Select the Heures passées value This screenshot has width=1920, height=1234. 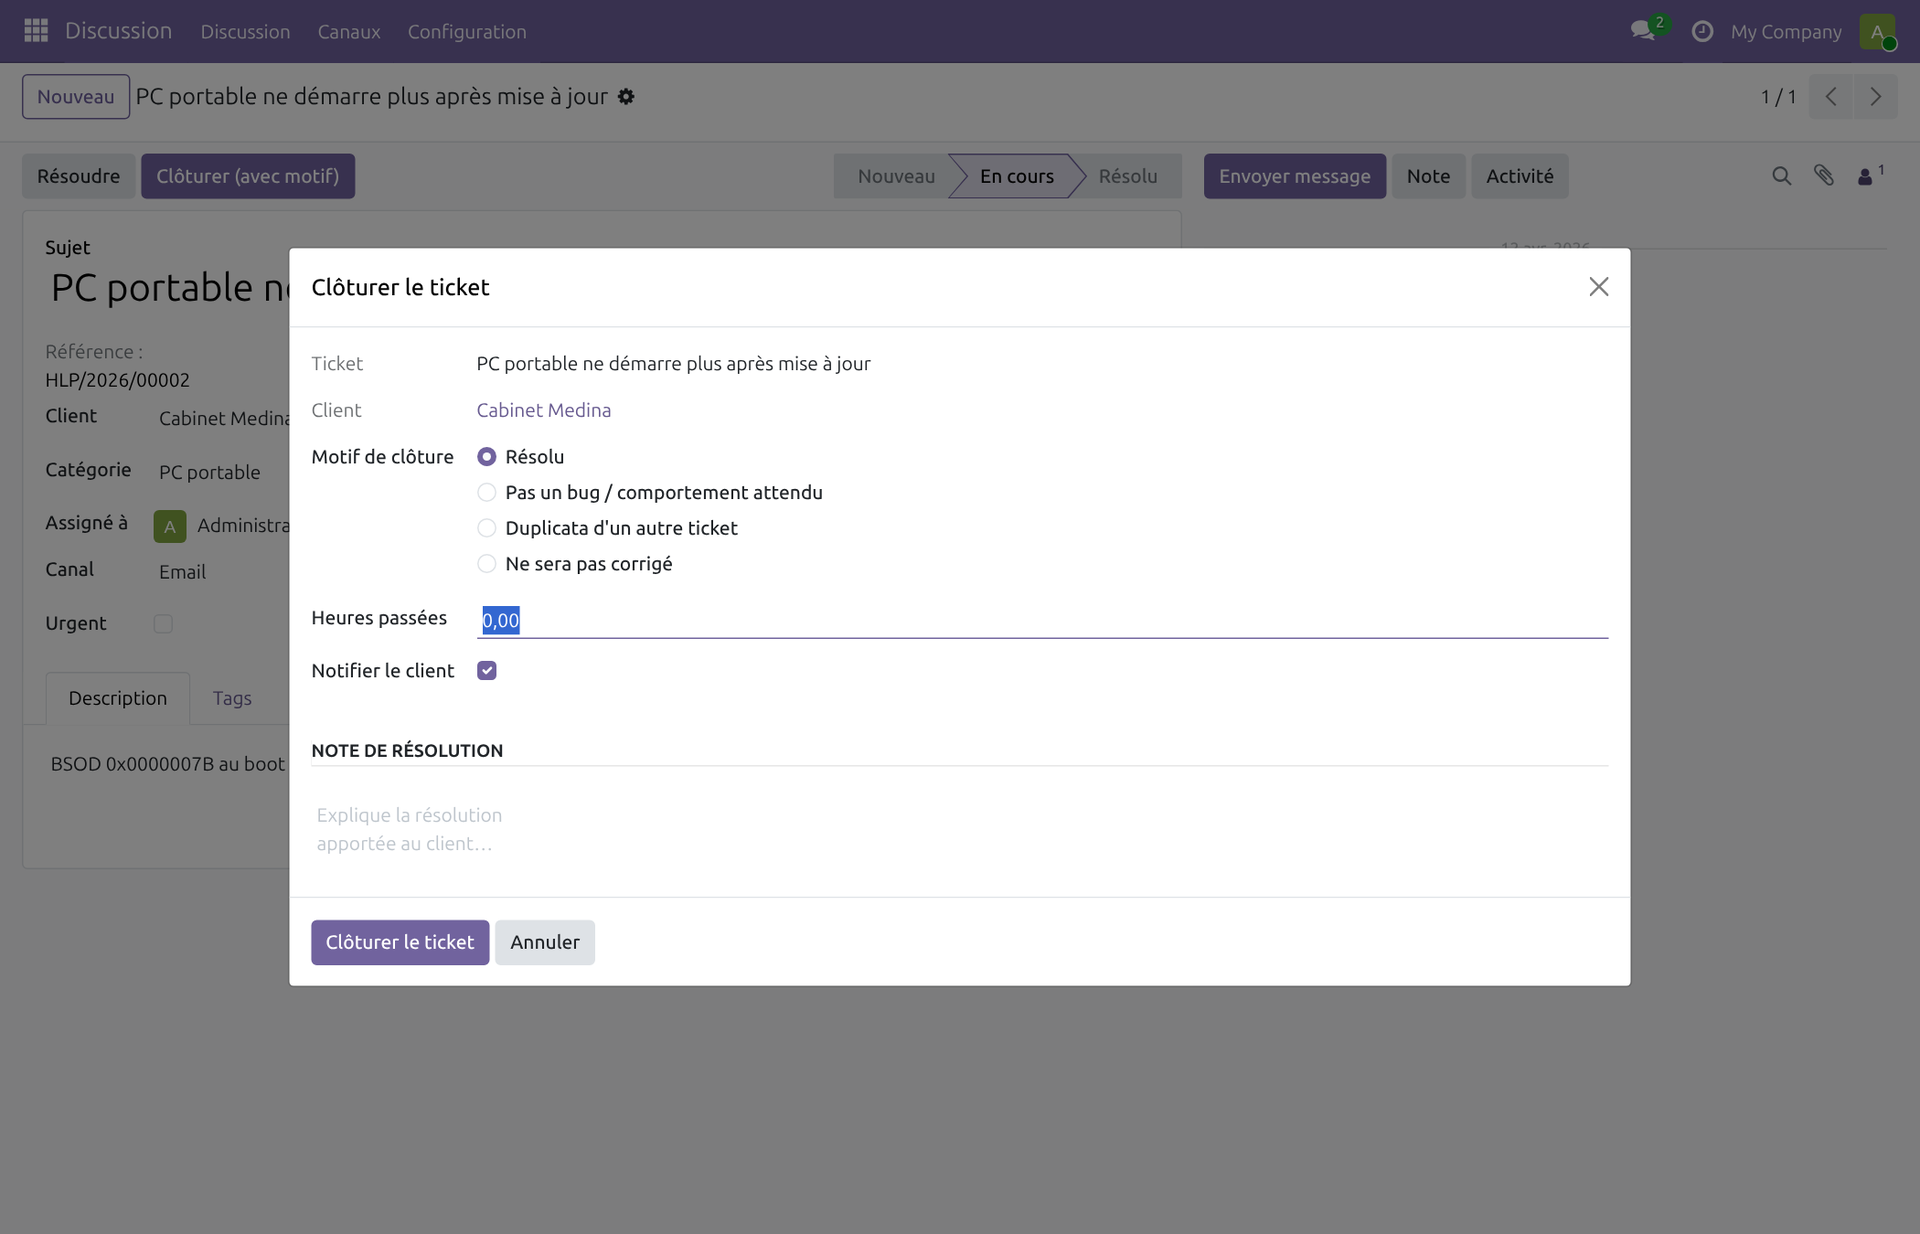pyautogui.click(x=500, y=620)
